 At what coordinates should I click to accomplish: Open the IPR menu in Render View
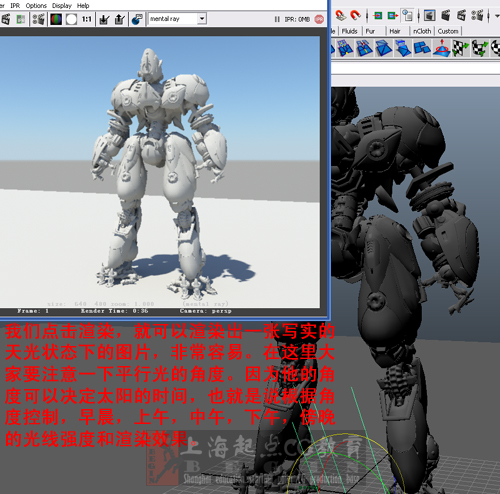click(15, 6)
